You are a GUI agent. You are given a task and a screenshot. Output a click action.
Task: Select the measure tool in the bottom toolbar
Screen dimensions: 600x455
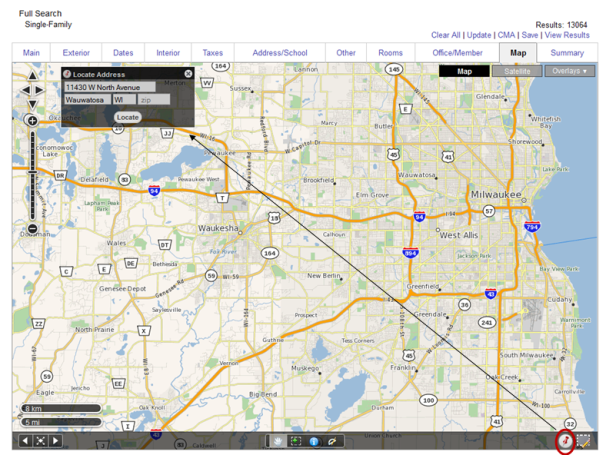(331, 441)
